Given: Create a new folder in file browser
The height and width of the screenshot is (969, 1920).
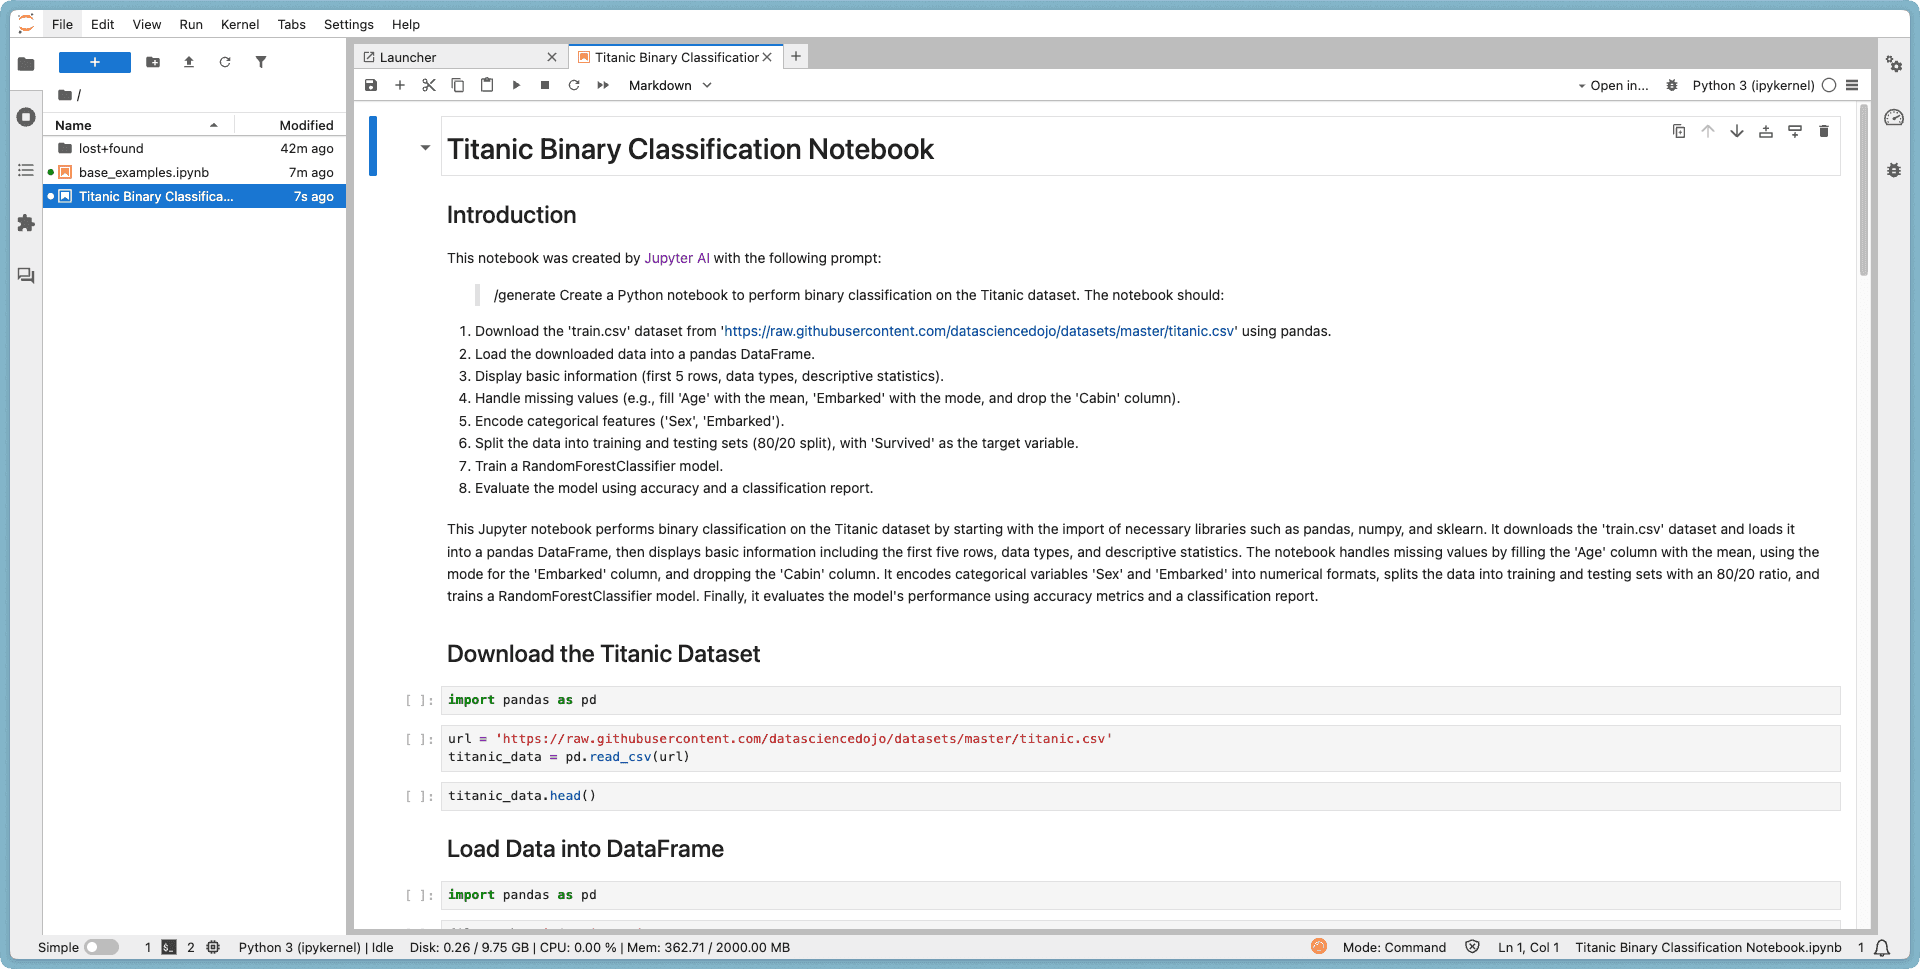Looking at the screenshot, I should [153, 62].
